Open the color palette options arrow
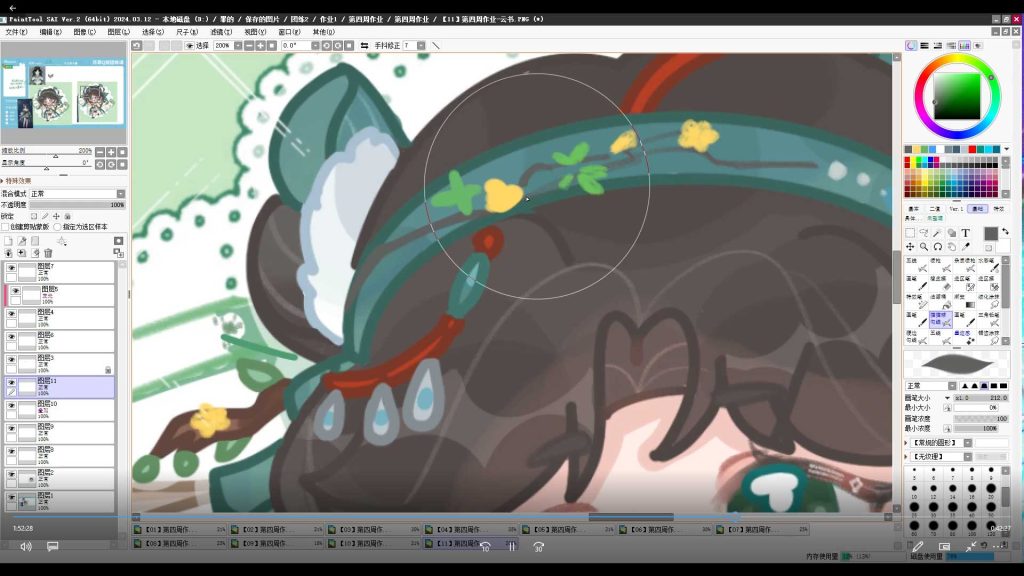The width and height of the screenshot is (1024, 576). [x=1006, y=150]
